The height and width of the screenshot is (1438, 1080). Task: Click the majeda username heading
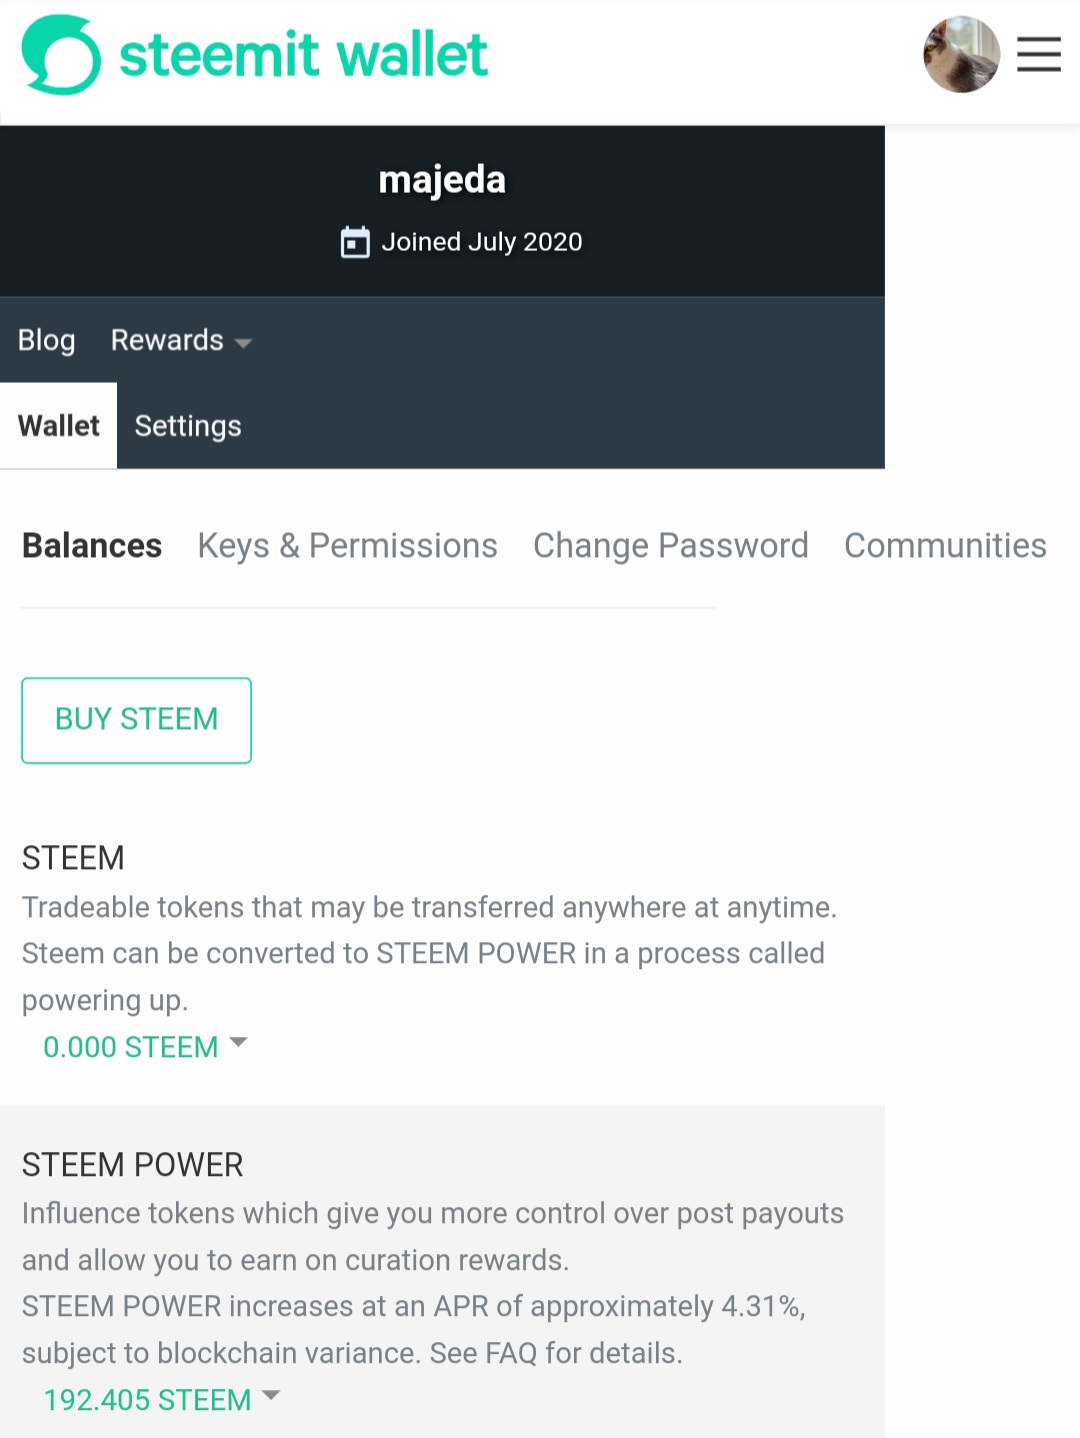pos(442,180)
